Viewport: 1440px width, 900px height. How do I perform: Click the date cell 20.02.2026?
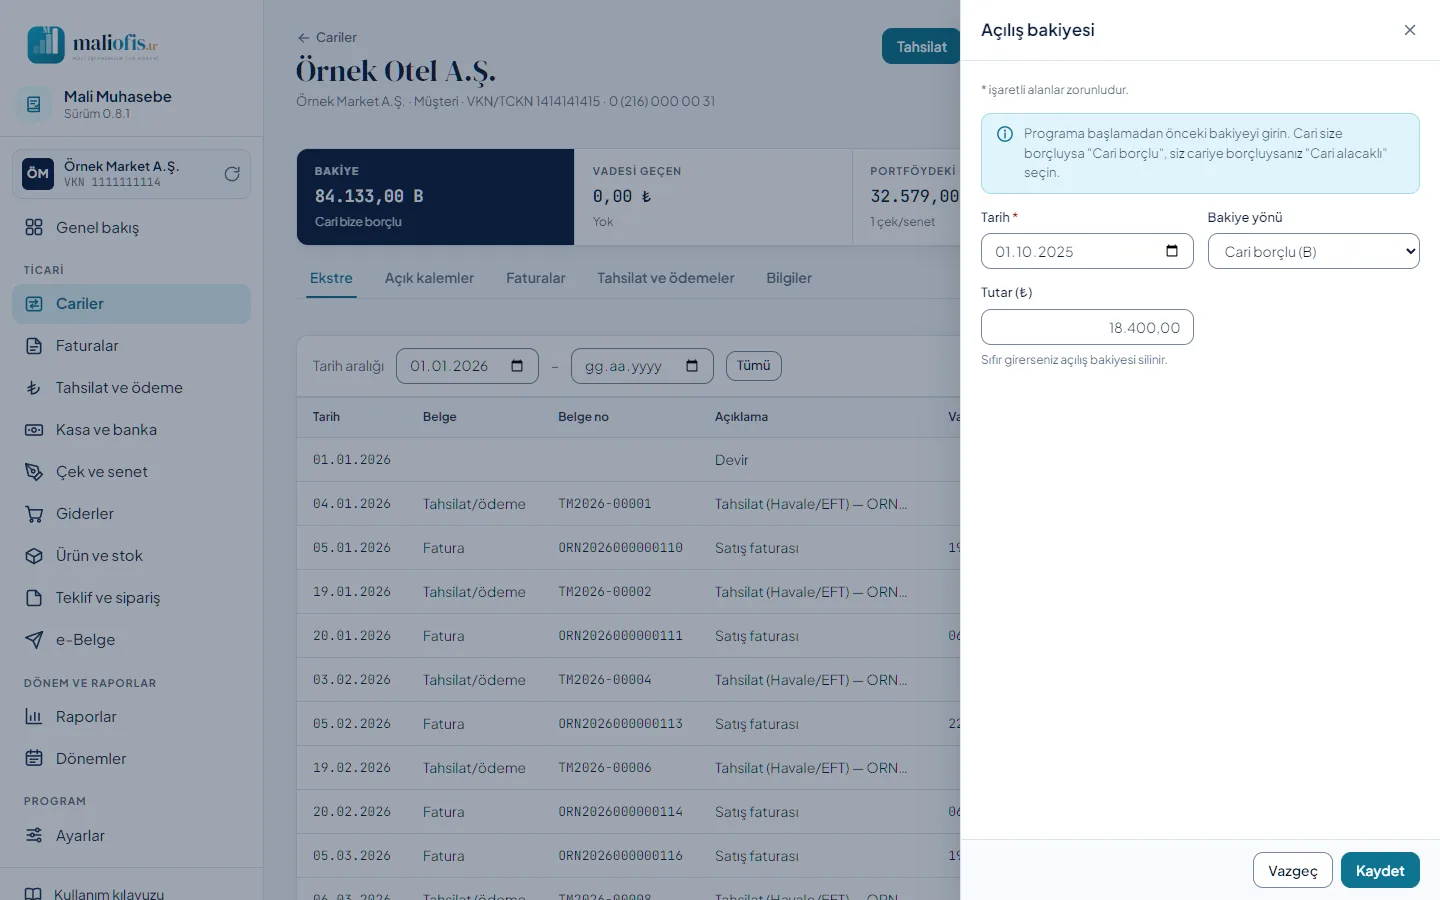point(352,812)
